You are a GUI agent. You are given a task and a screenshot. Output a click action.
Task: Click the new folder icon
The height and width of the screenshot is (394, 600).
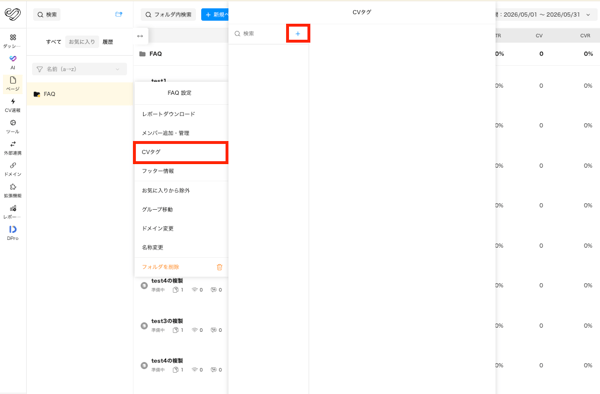click(119, 15)
